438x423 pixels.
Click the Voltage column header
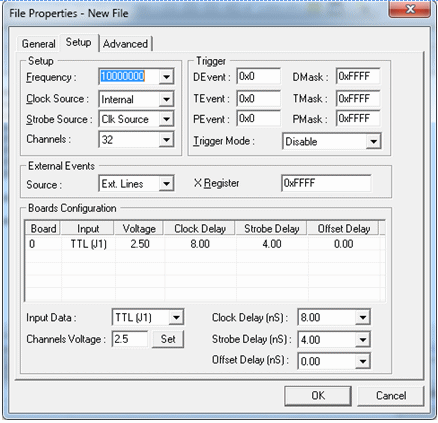click(x=139, y=229)
